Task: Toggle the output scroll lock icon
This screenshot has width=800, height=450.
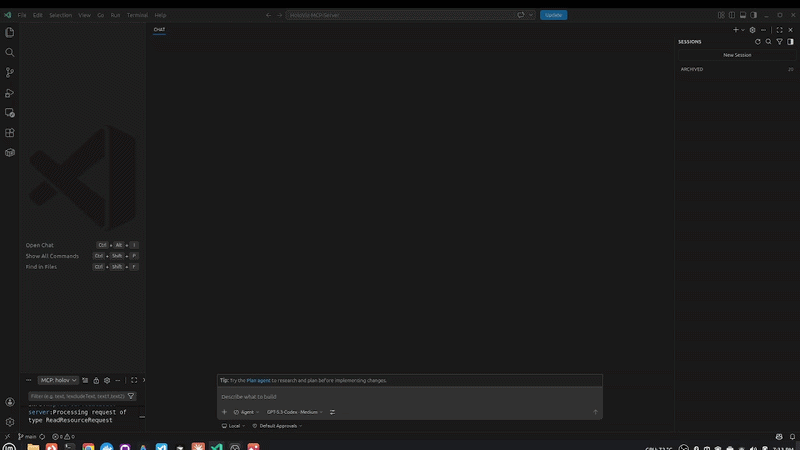Action: pyautogui.click(x=96, y=380)
